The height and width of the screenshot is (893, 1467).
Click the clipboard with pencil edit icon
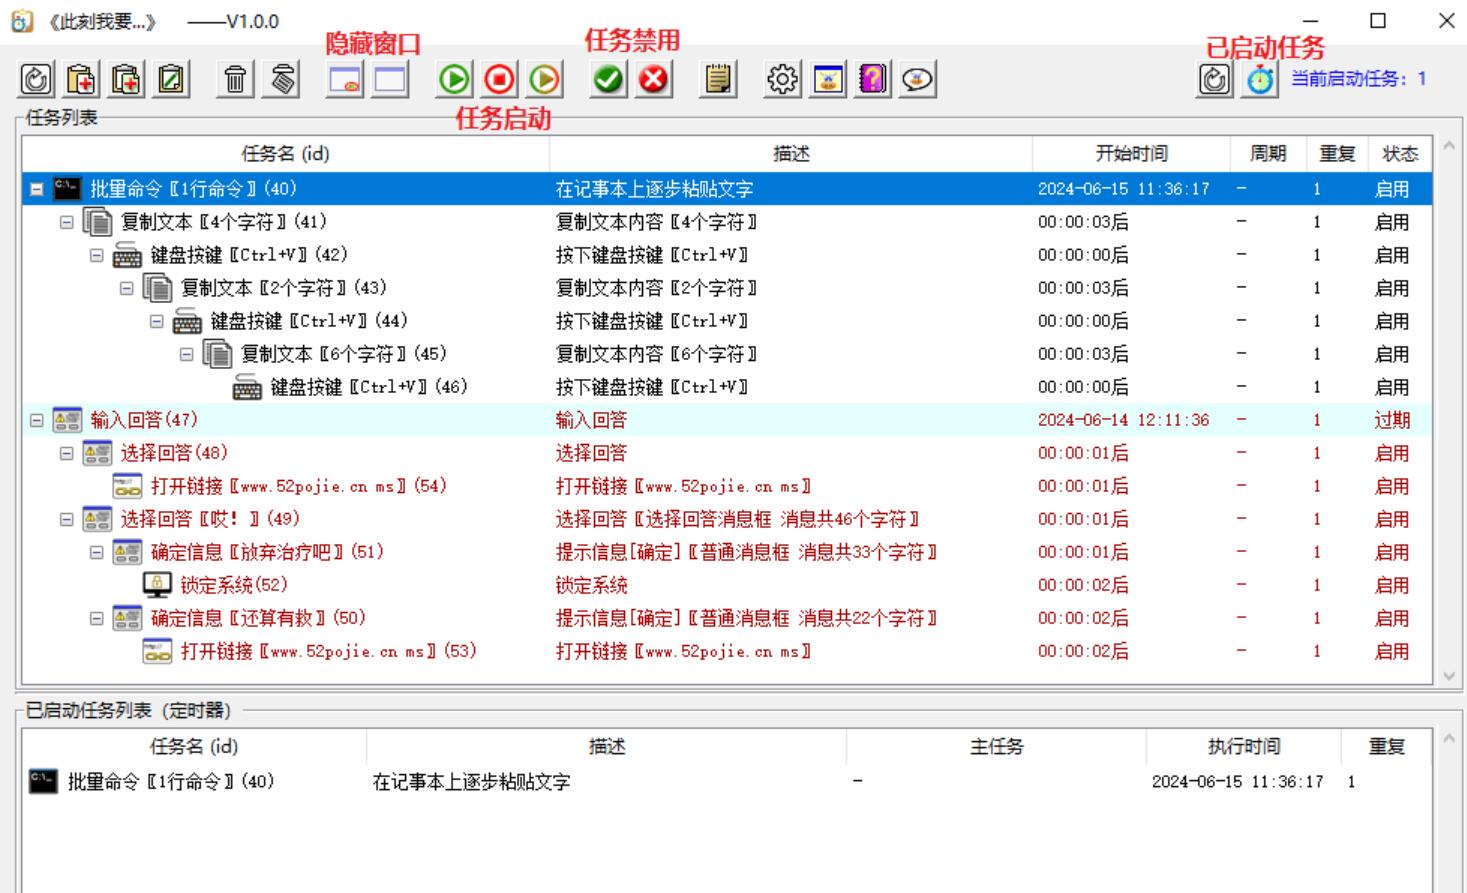(171, 79)
